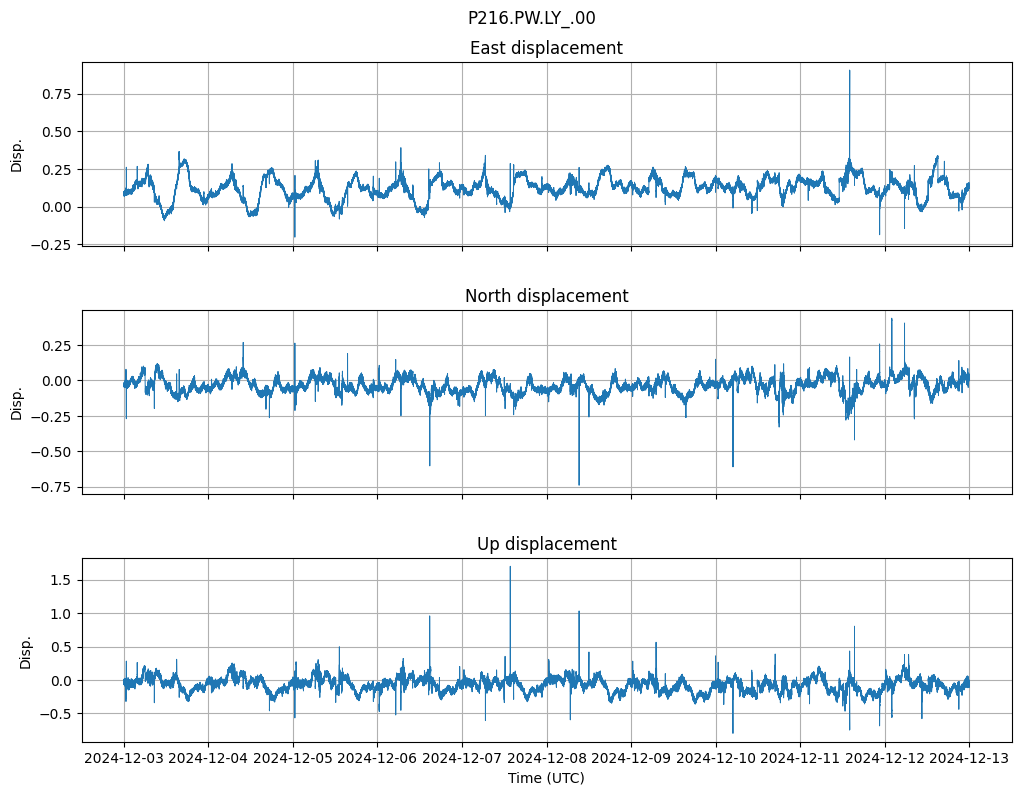The image size is (1021, 795).
Task: Click the tallest spike in East displacement plot
Action: coord(849,71)
